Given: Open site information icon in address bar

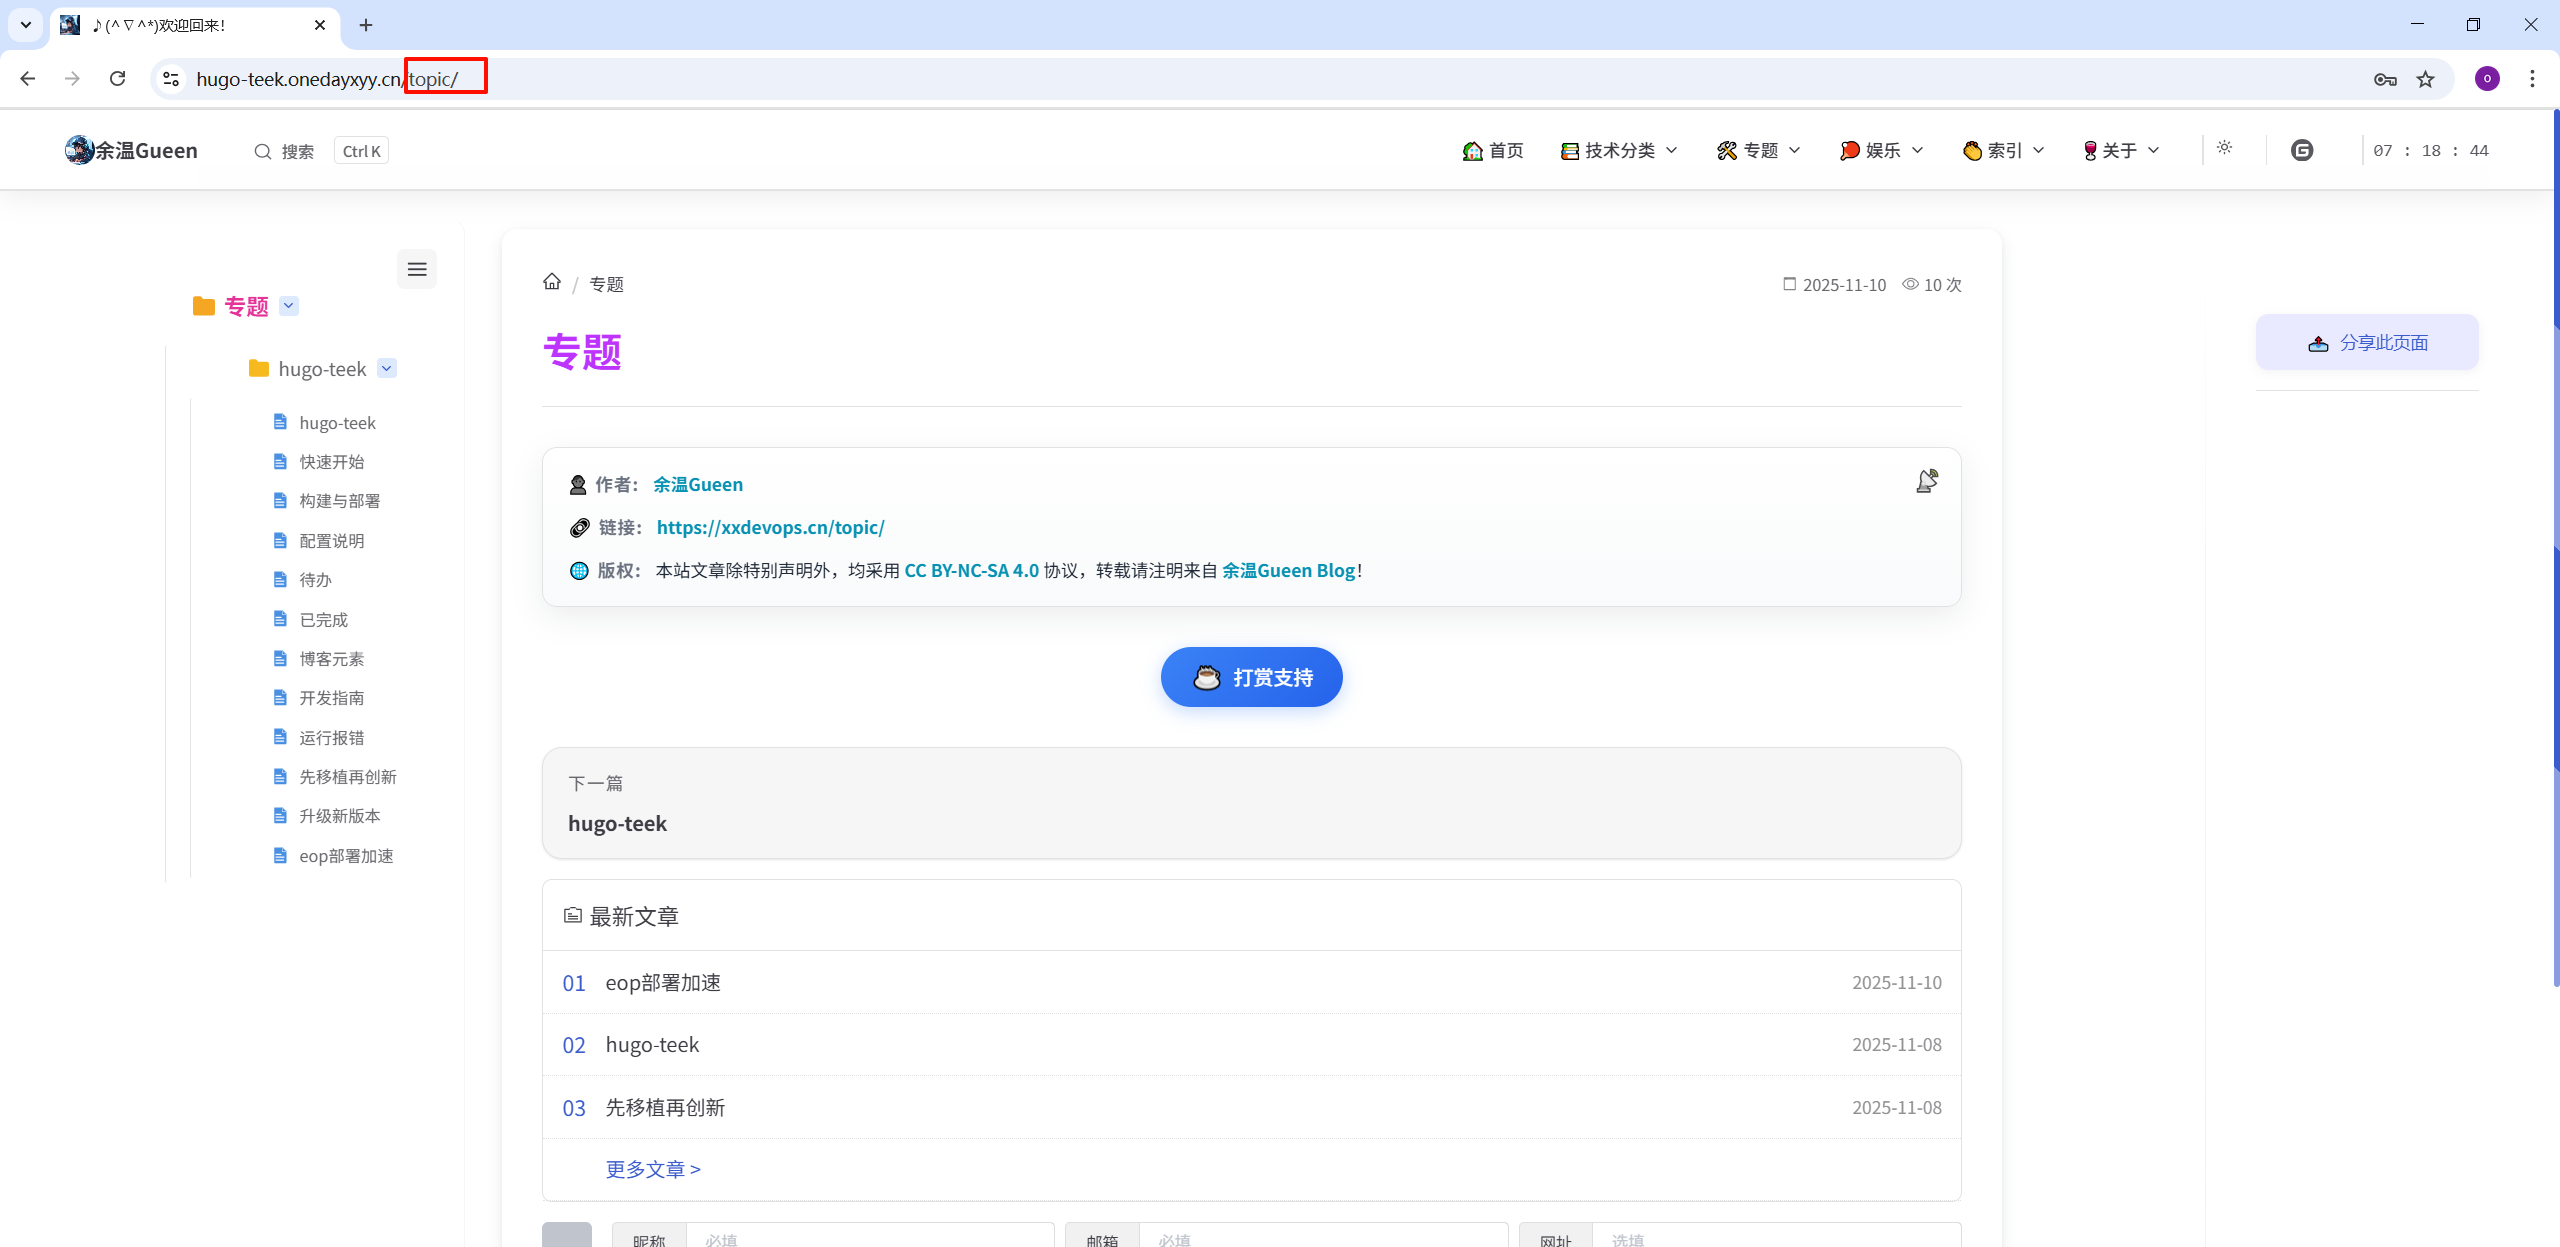Looking at the screenshot, I should click(x=171, y=79).
